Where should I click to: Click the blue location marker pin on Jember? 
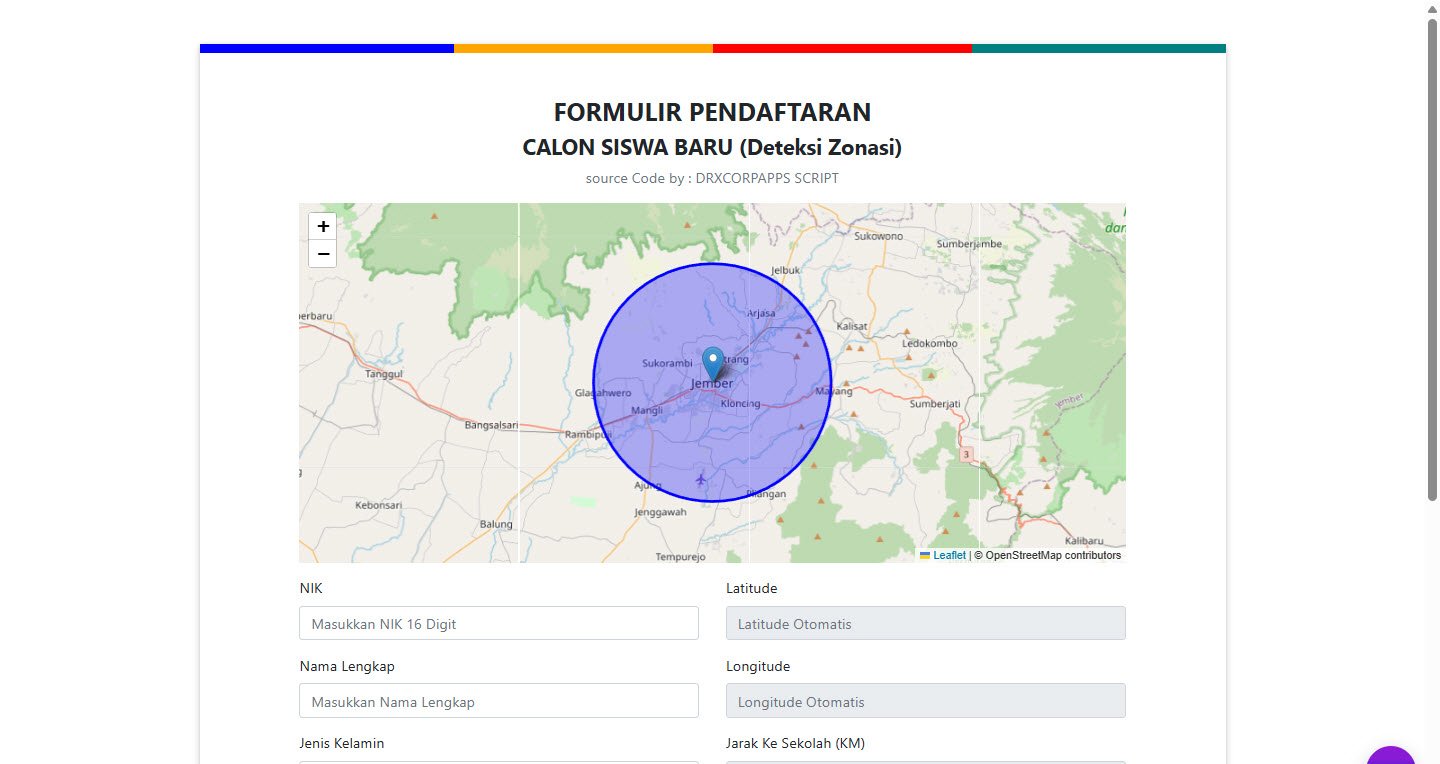click(x=713, y=363)
